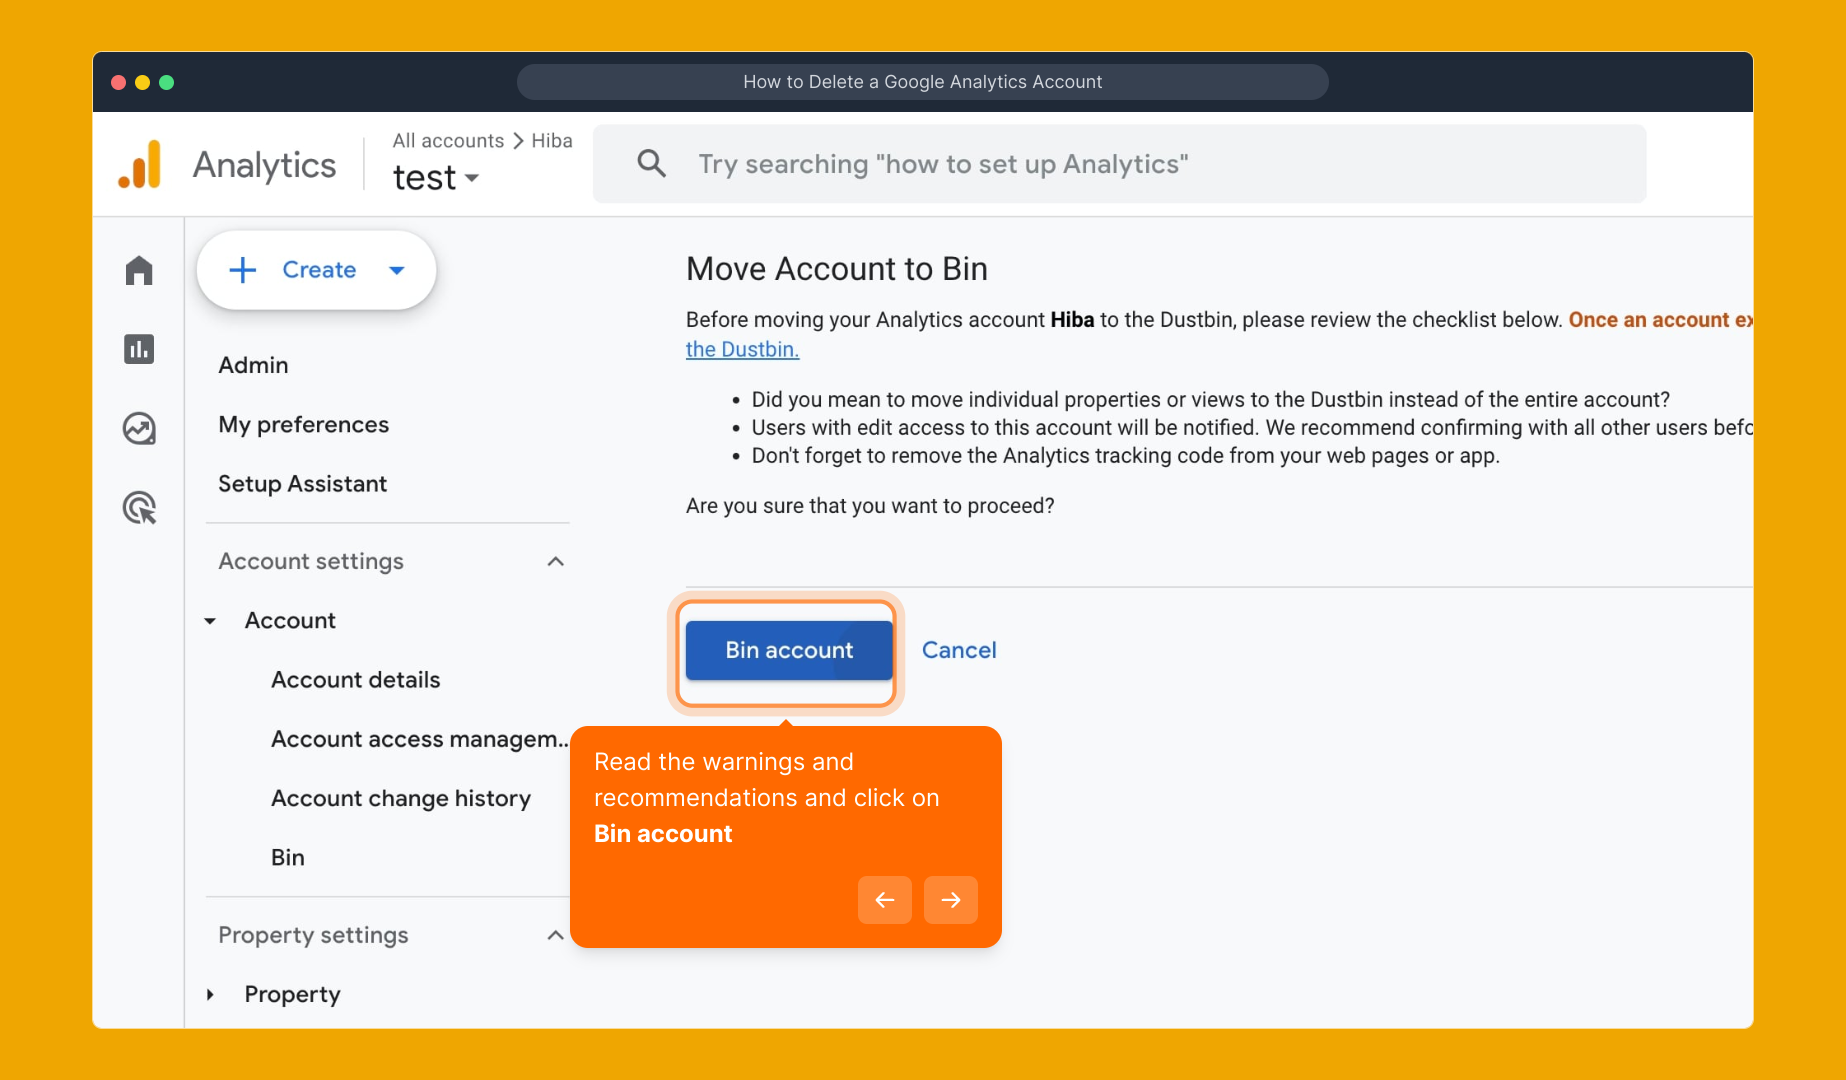
Task: Click the Google Analytics logo
Action: pos(140,165)
